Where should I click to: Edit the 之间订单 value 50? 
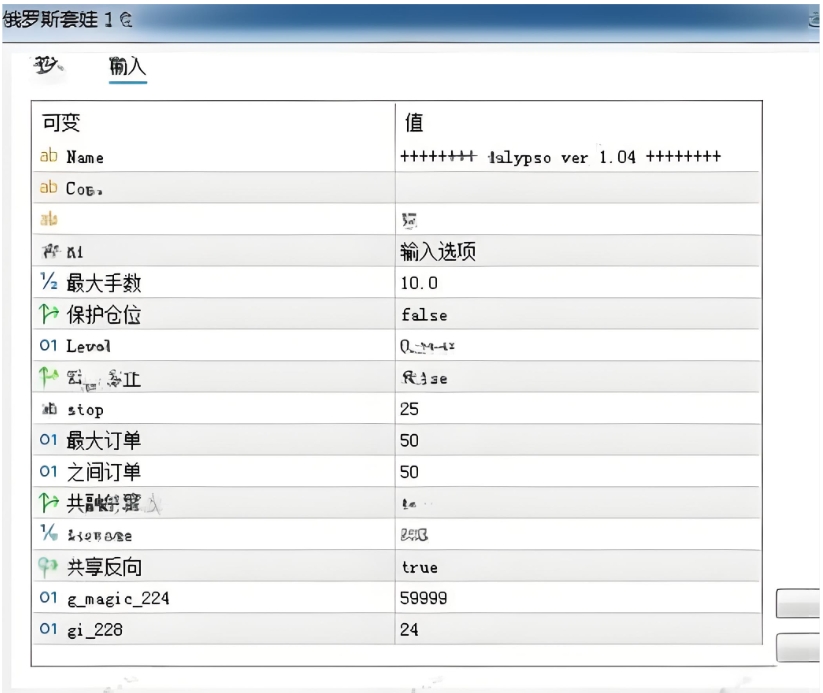(x=409, y=472)
